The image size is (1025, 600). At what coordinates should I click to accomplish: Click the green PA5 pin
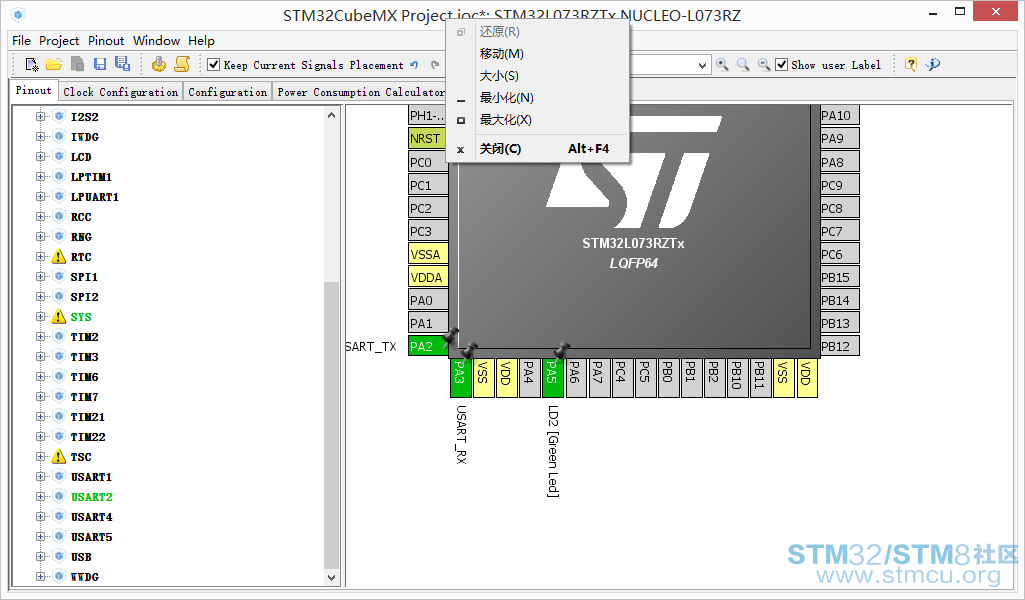coord(552,378)
